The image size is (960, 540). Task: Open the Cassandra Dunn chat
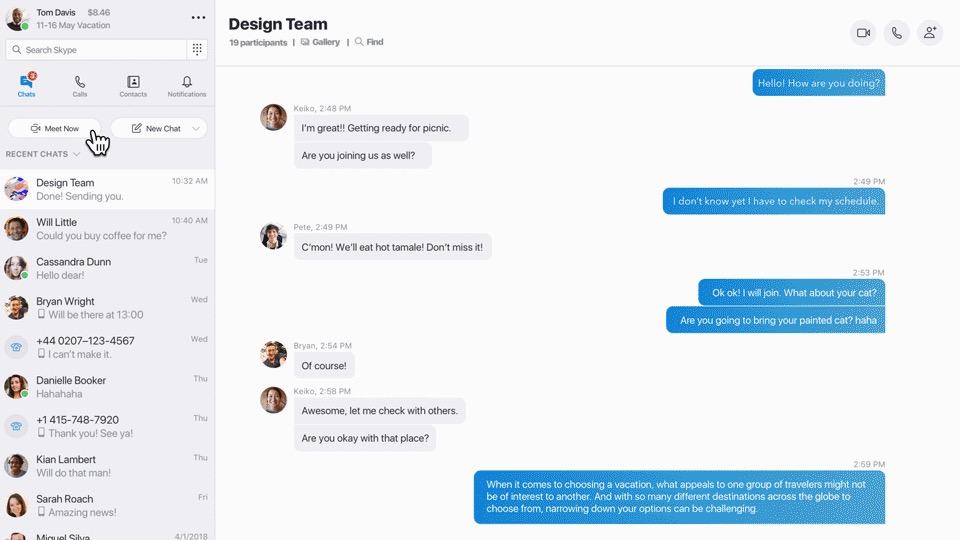[107, 268]
